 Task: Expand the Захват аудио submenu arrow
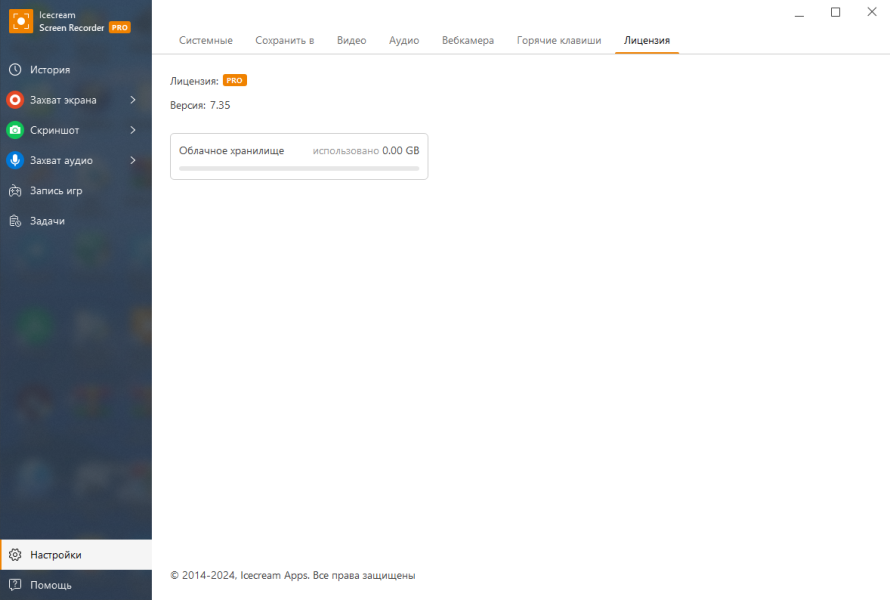(133, 160)
